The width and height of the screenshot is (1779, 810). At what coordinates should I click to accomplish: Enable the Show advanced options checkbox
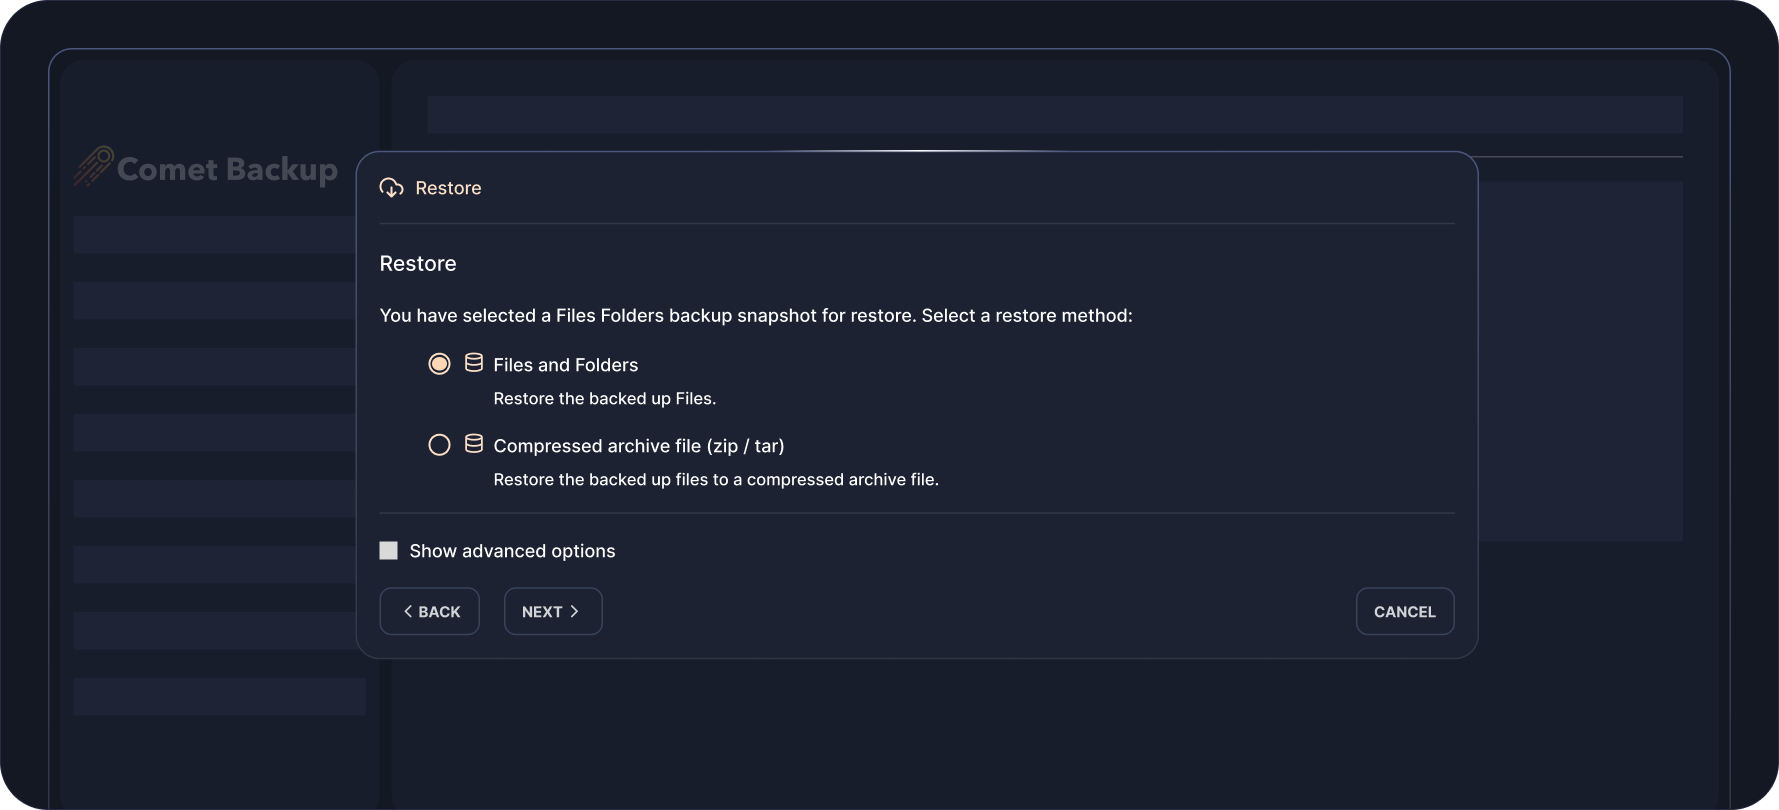(389, 551)
